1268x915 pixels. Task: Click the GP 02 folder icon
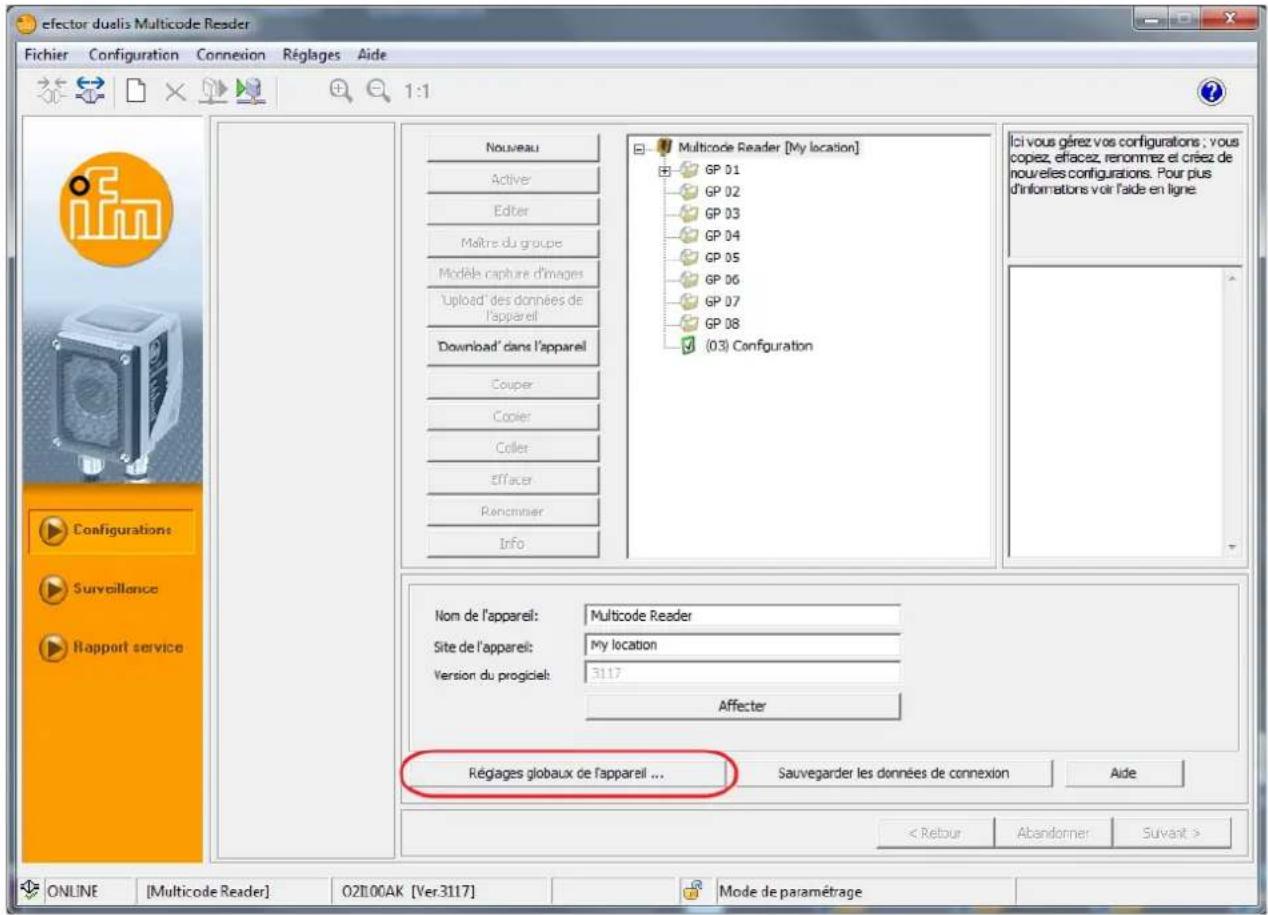click(688, 191)
